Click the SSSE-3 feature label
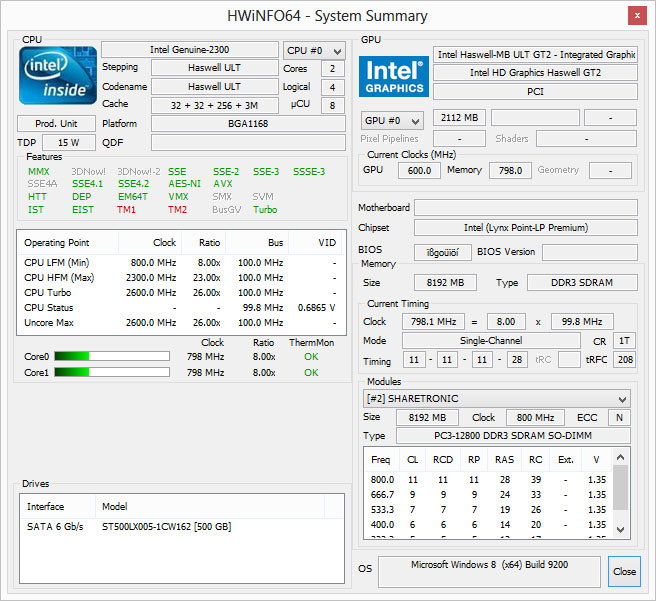The image size is (656, 601). pos(309,172)
